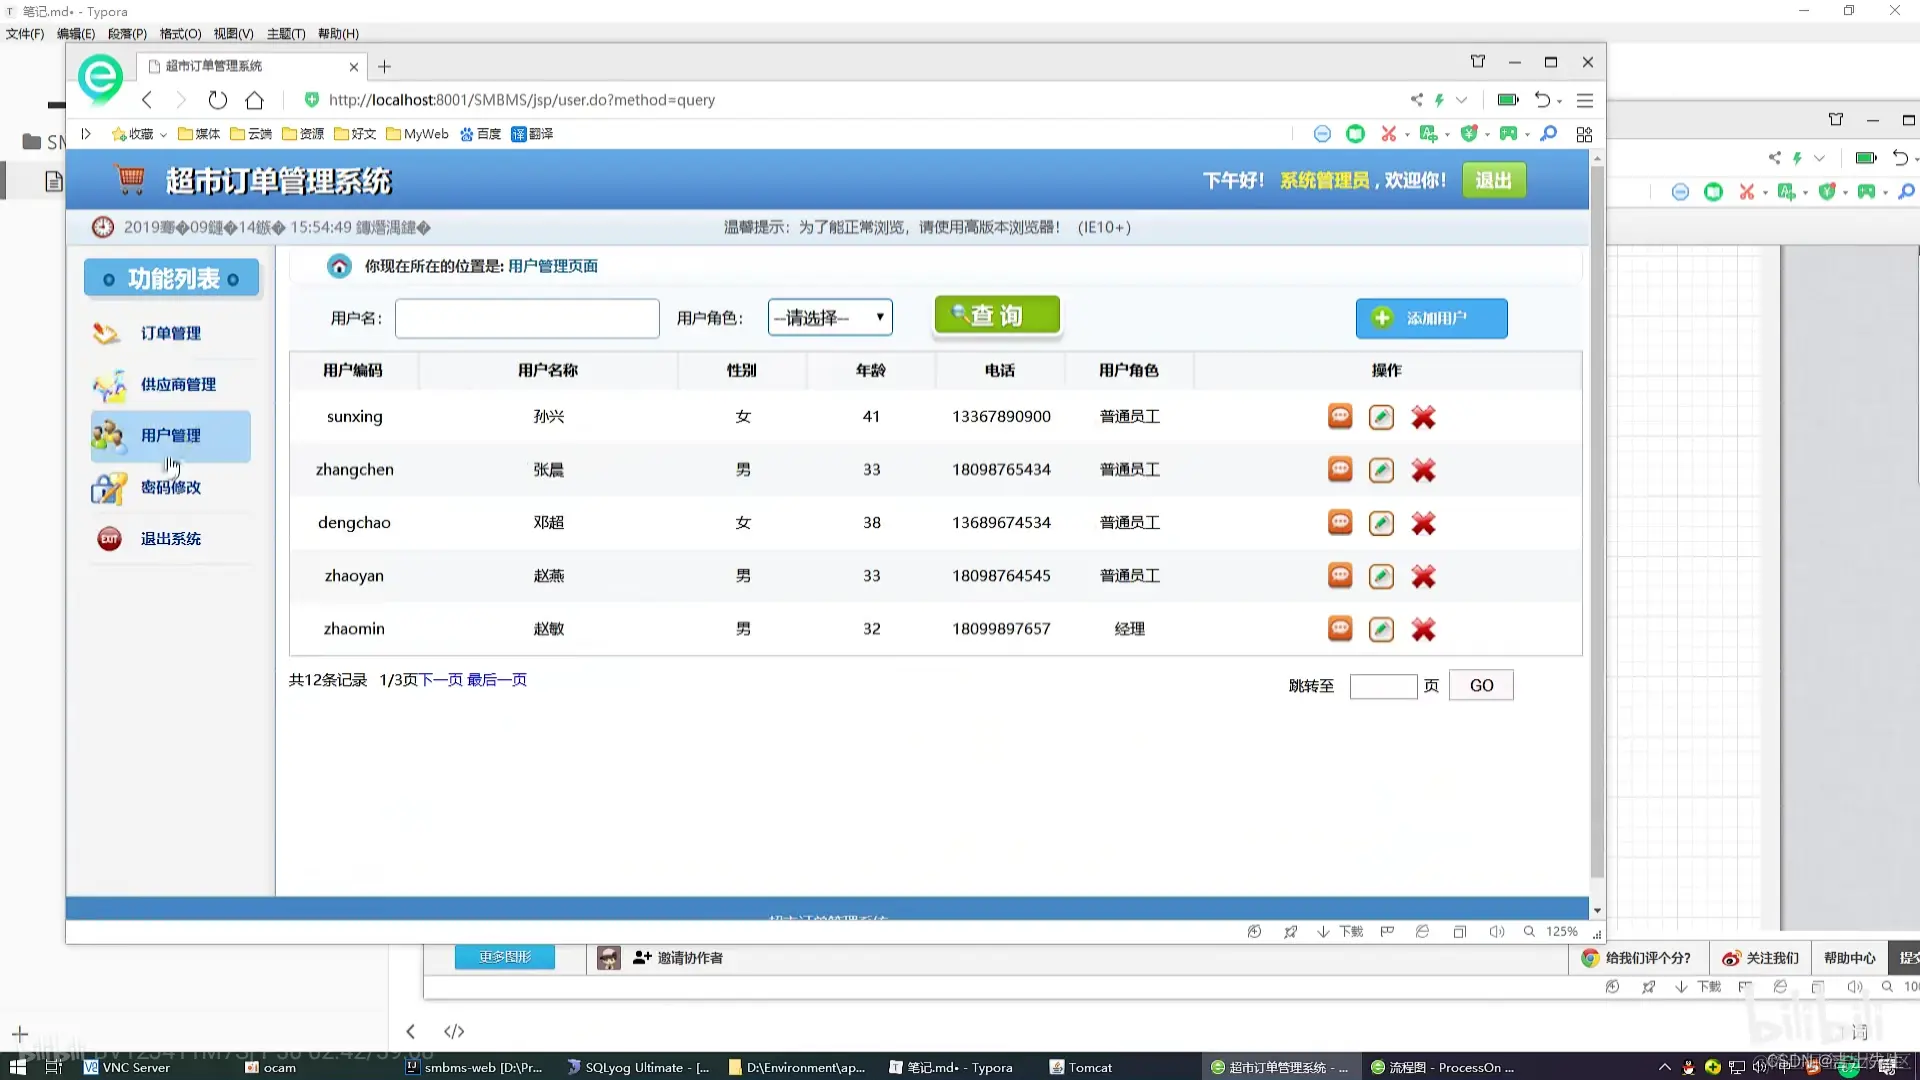Click view icon for user sunxing
The image size is (1920, 1080).
click(x=1340, y=417)
